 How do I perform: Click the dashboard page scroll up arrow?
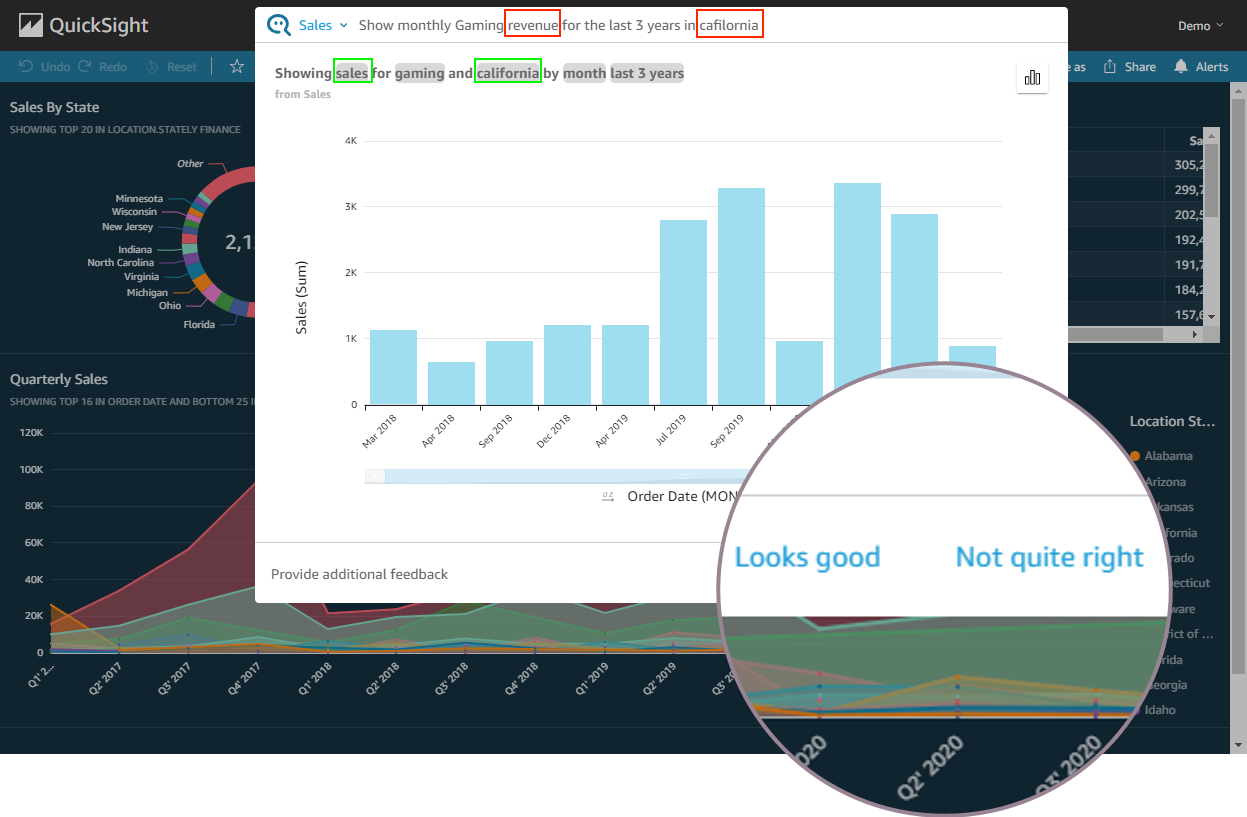(1240, 90)
